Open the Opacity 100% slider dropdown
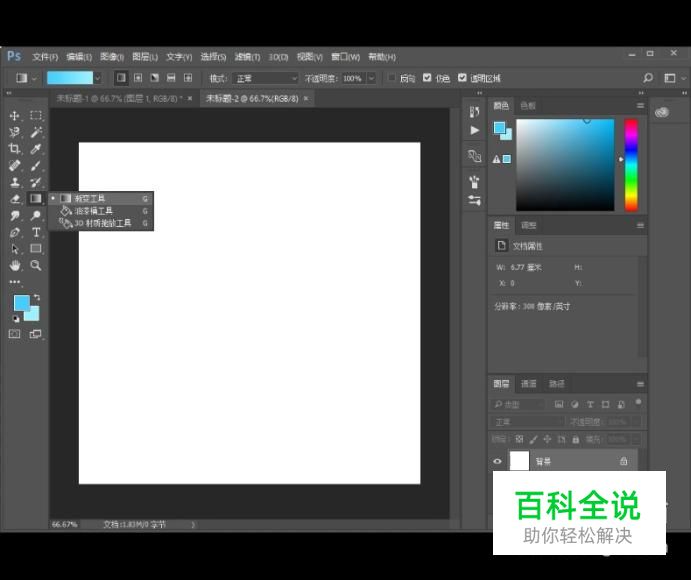Viewport: 691px width, 580px height. (372, 78)
